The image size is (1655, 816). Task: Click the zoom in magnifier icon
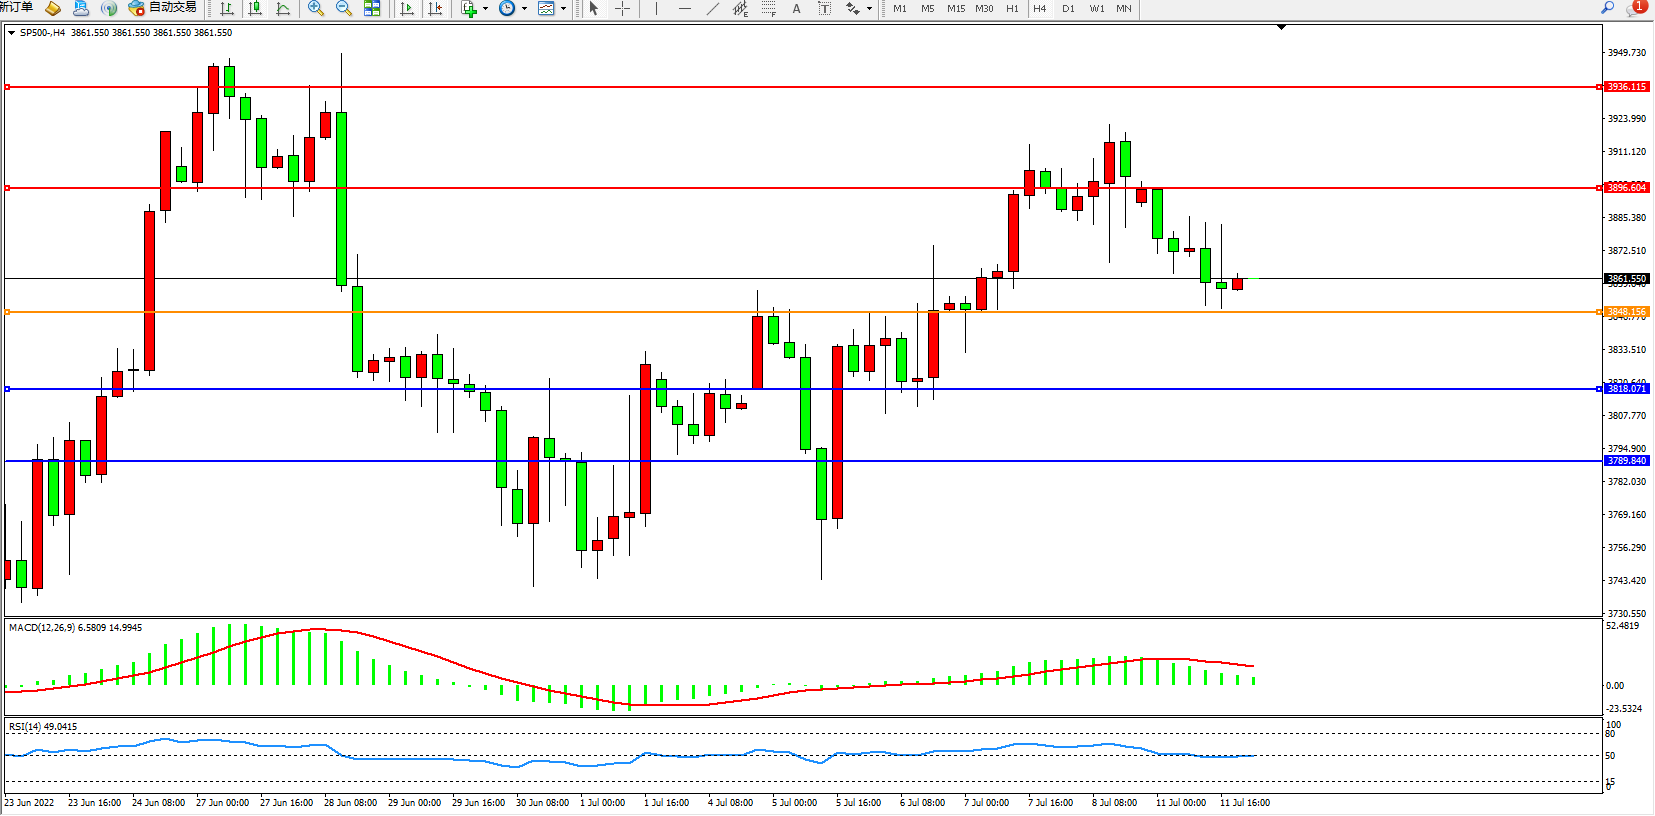[316, 9]
